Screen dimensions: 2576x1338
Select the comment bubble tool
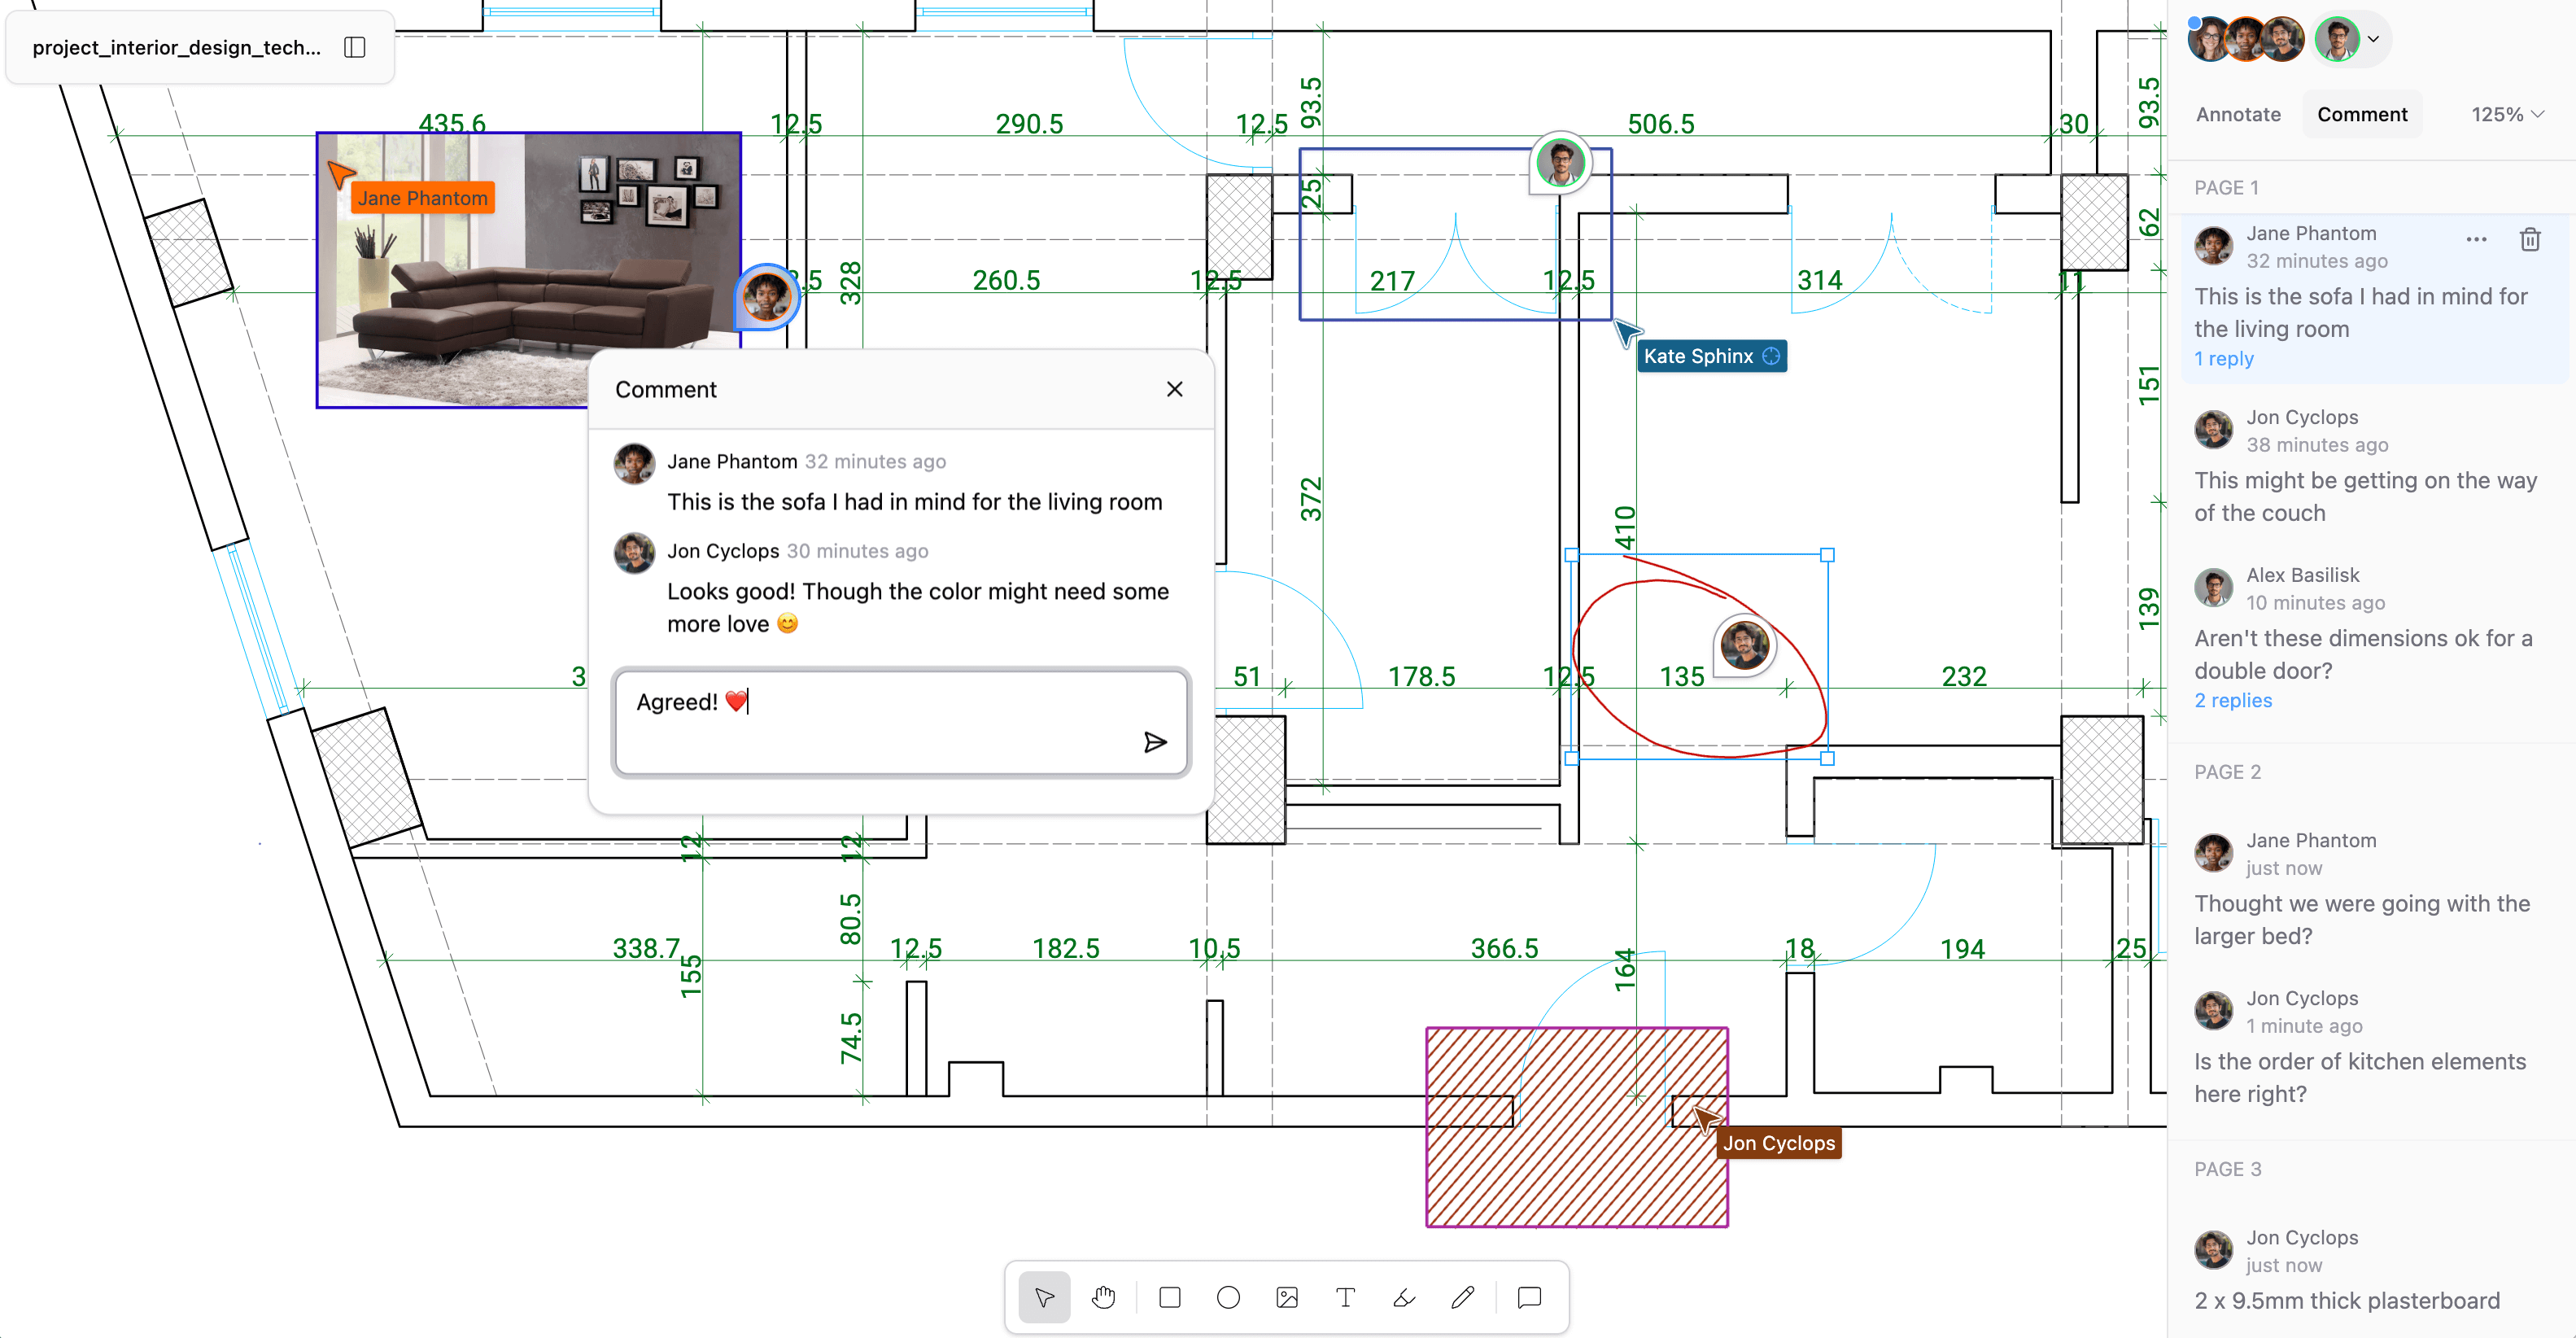click(1529, 1298)
